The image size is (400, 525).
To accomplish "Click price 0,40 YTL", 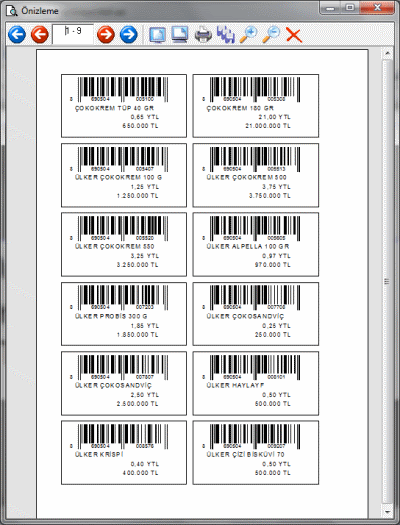I will [145, 464].
